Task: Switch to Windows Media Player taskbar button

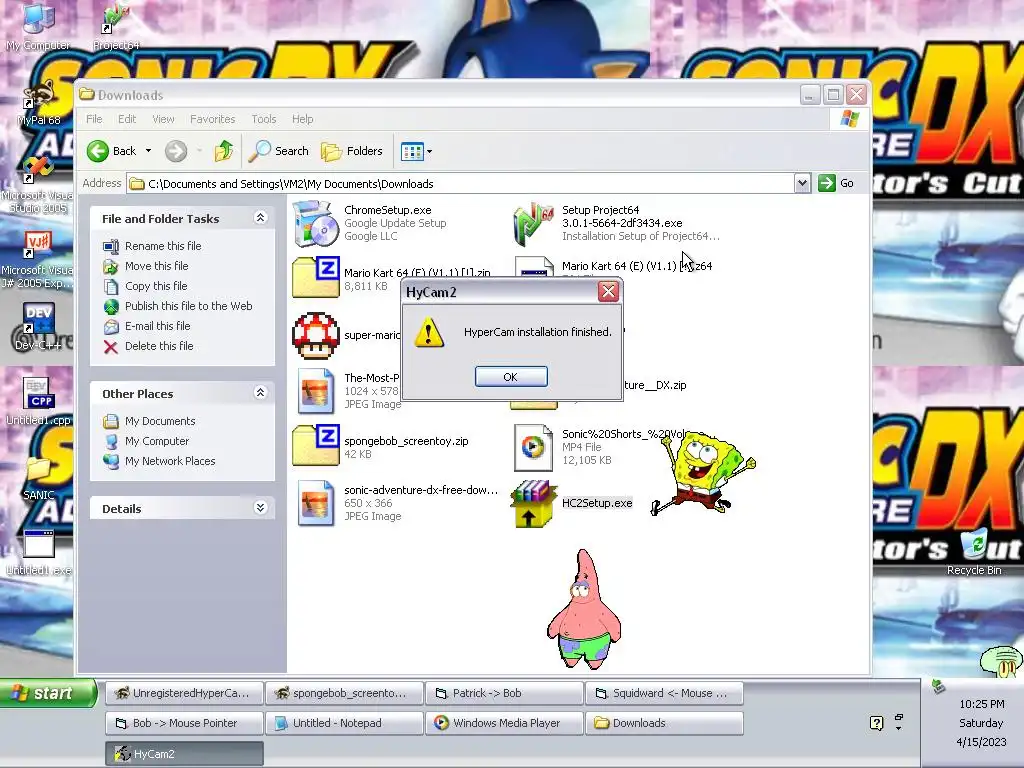Action: 504,723
